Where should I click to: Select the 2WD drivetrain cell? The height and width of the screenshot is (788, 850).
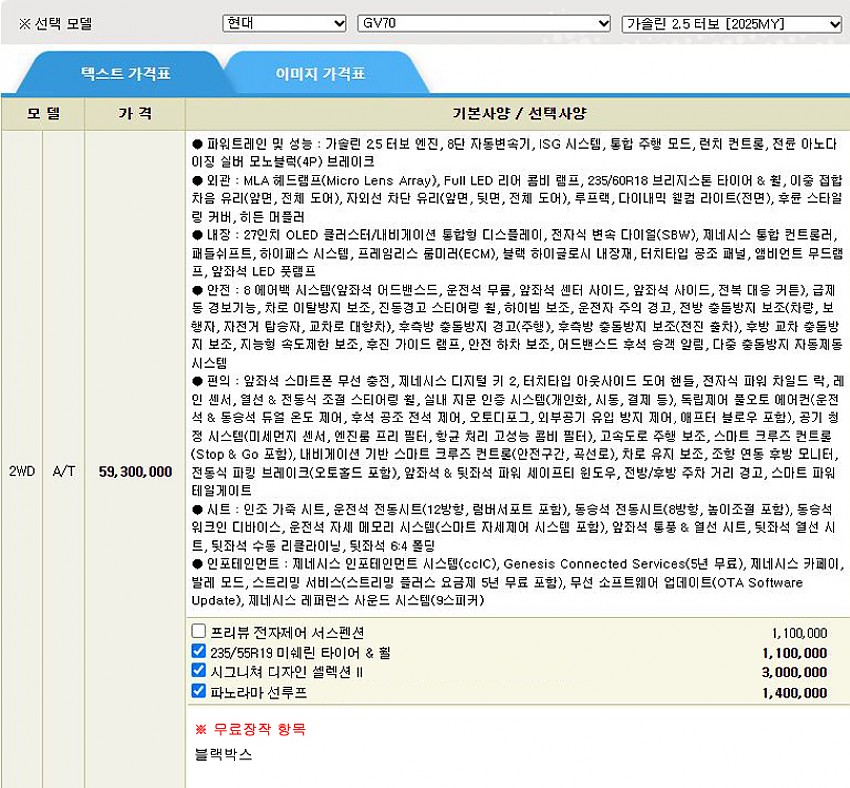21,471
